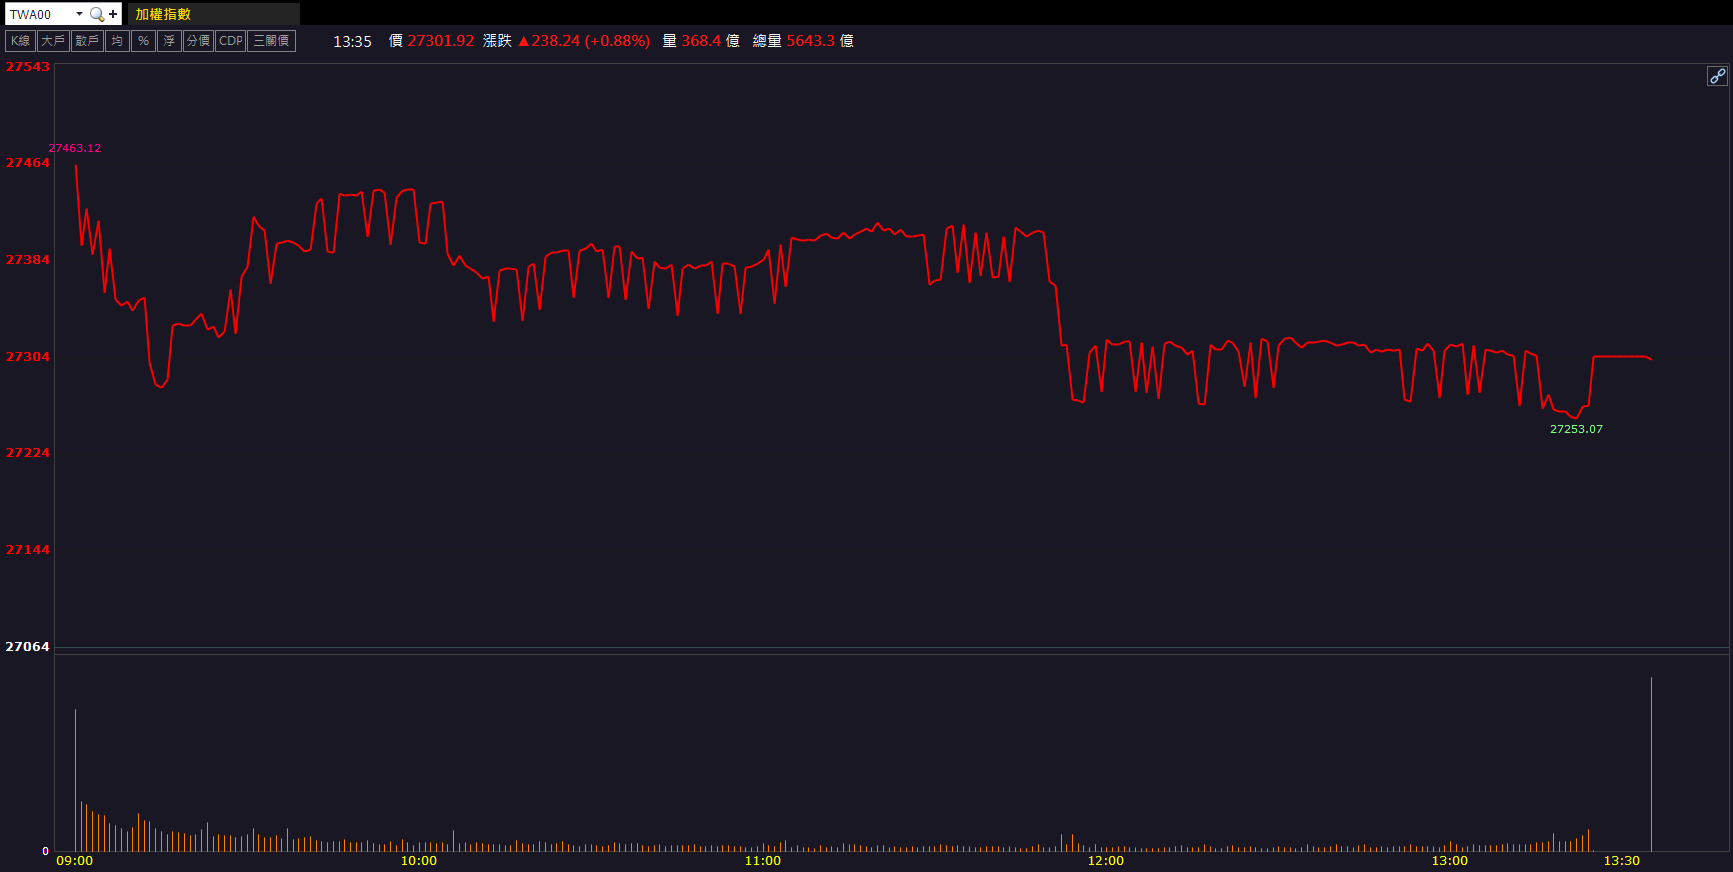Click the magnifier search icon

tap(96, 14)
